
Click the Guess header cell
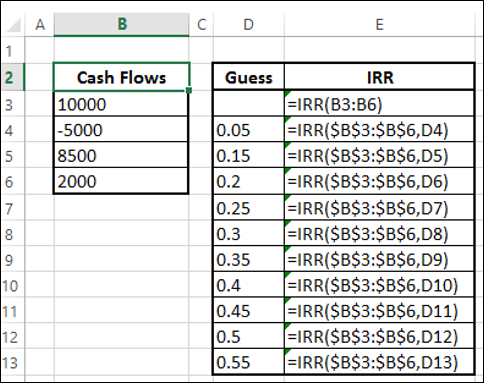click(x=249, y=77)
